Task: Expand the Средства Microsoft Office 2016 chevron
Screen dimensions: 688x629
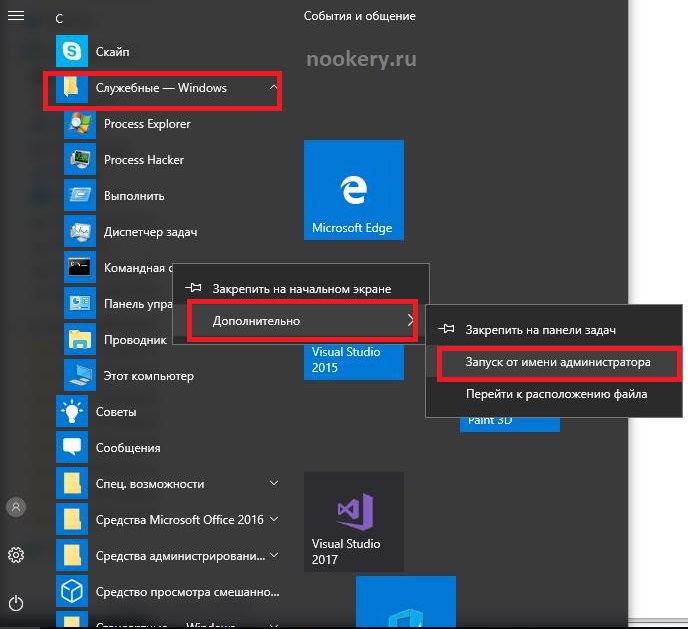Action: [x=274, y=519]
